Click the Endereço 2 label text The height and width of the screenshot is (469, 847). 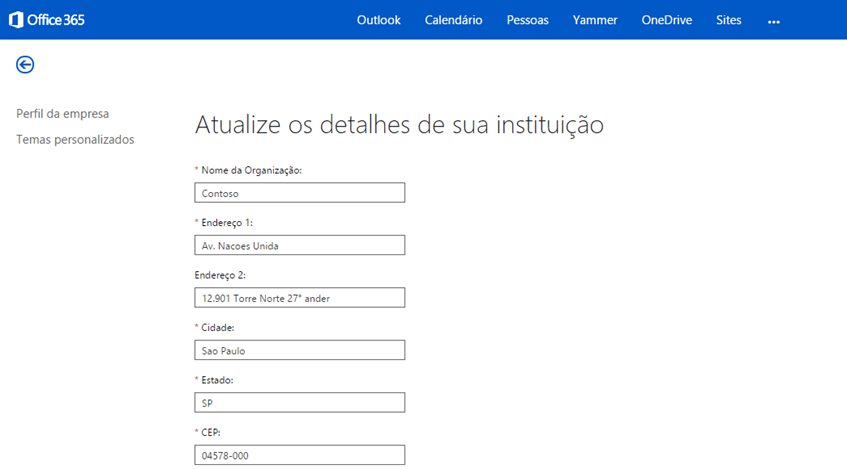(220, 274)
